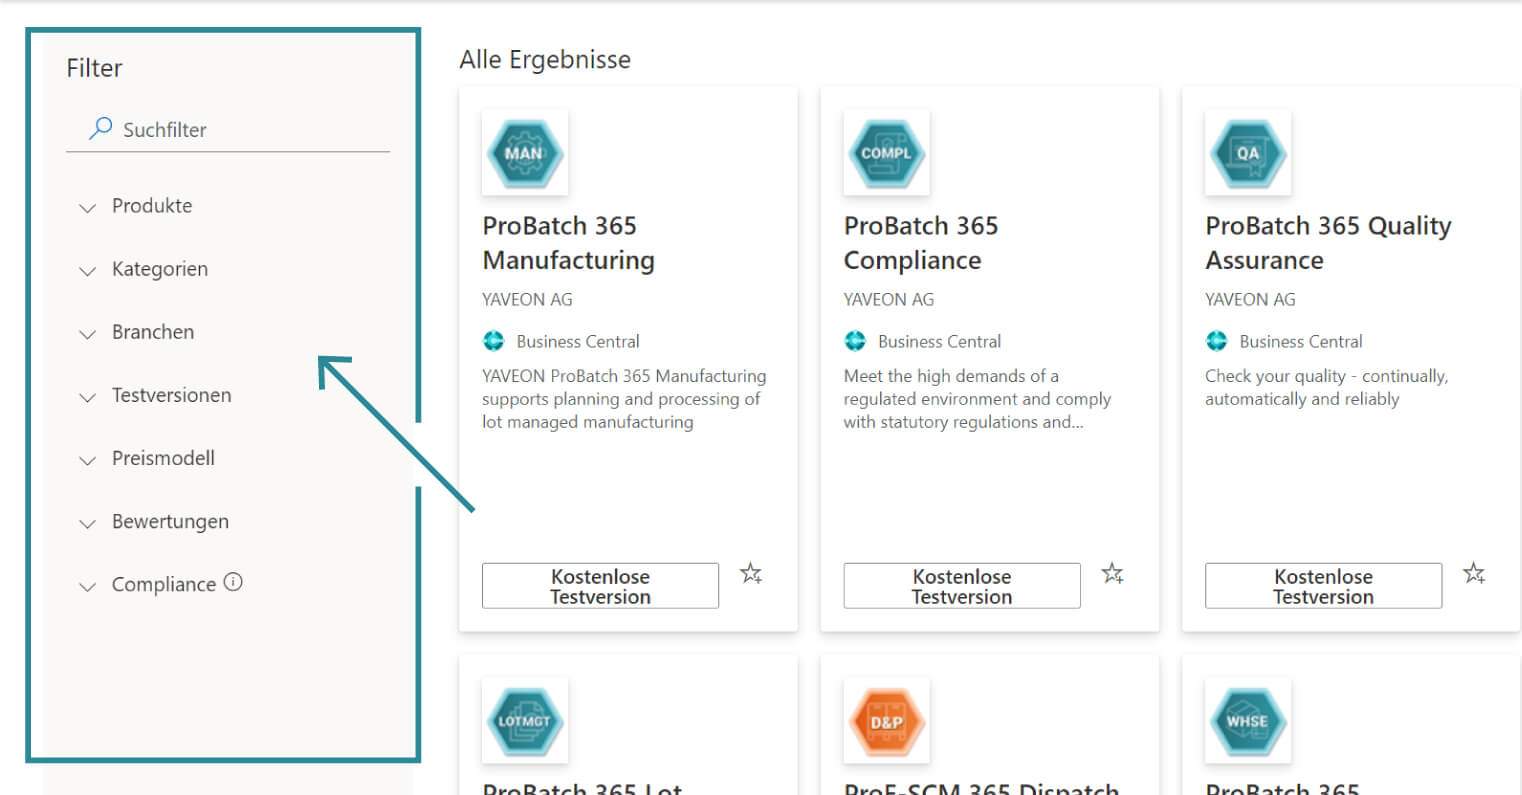Screen dimensions: 1522x795
Task: Click the Filter heading
Action: pos(94,68)
